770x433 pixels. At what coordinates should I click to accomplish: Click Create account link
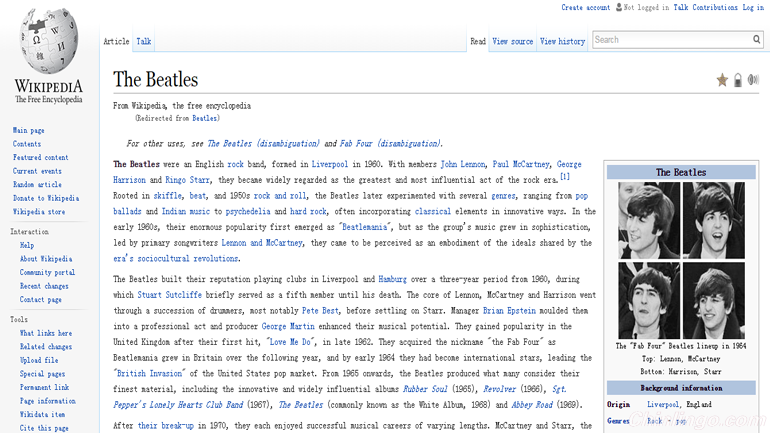586,7
